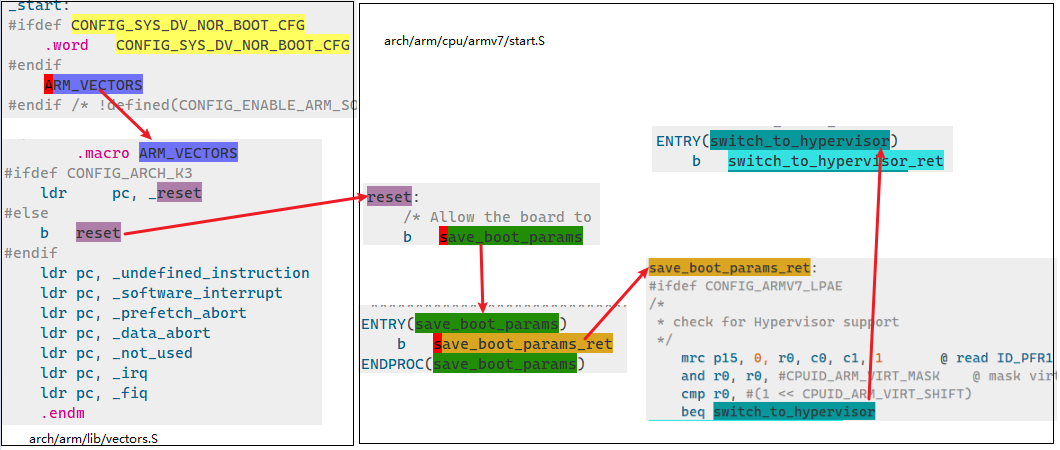This screenshot has width=1060, height=450.
Task: Click reset in the 'b reset' line
Action: [99, 233]
